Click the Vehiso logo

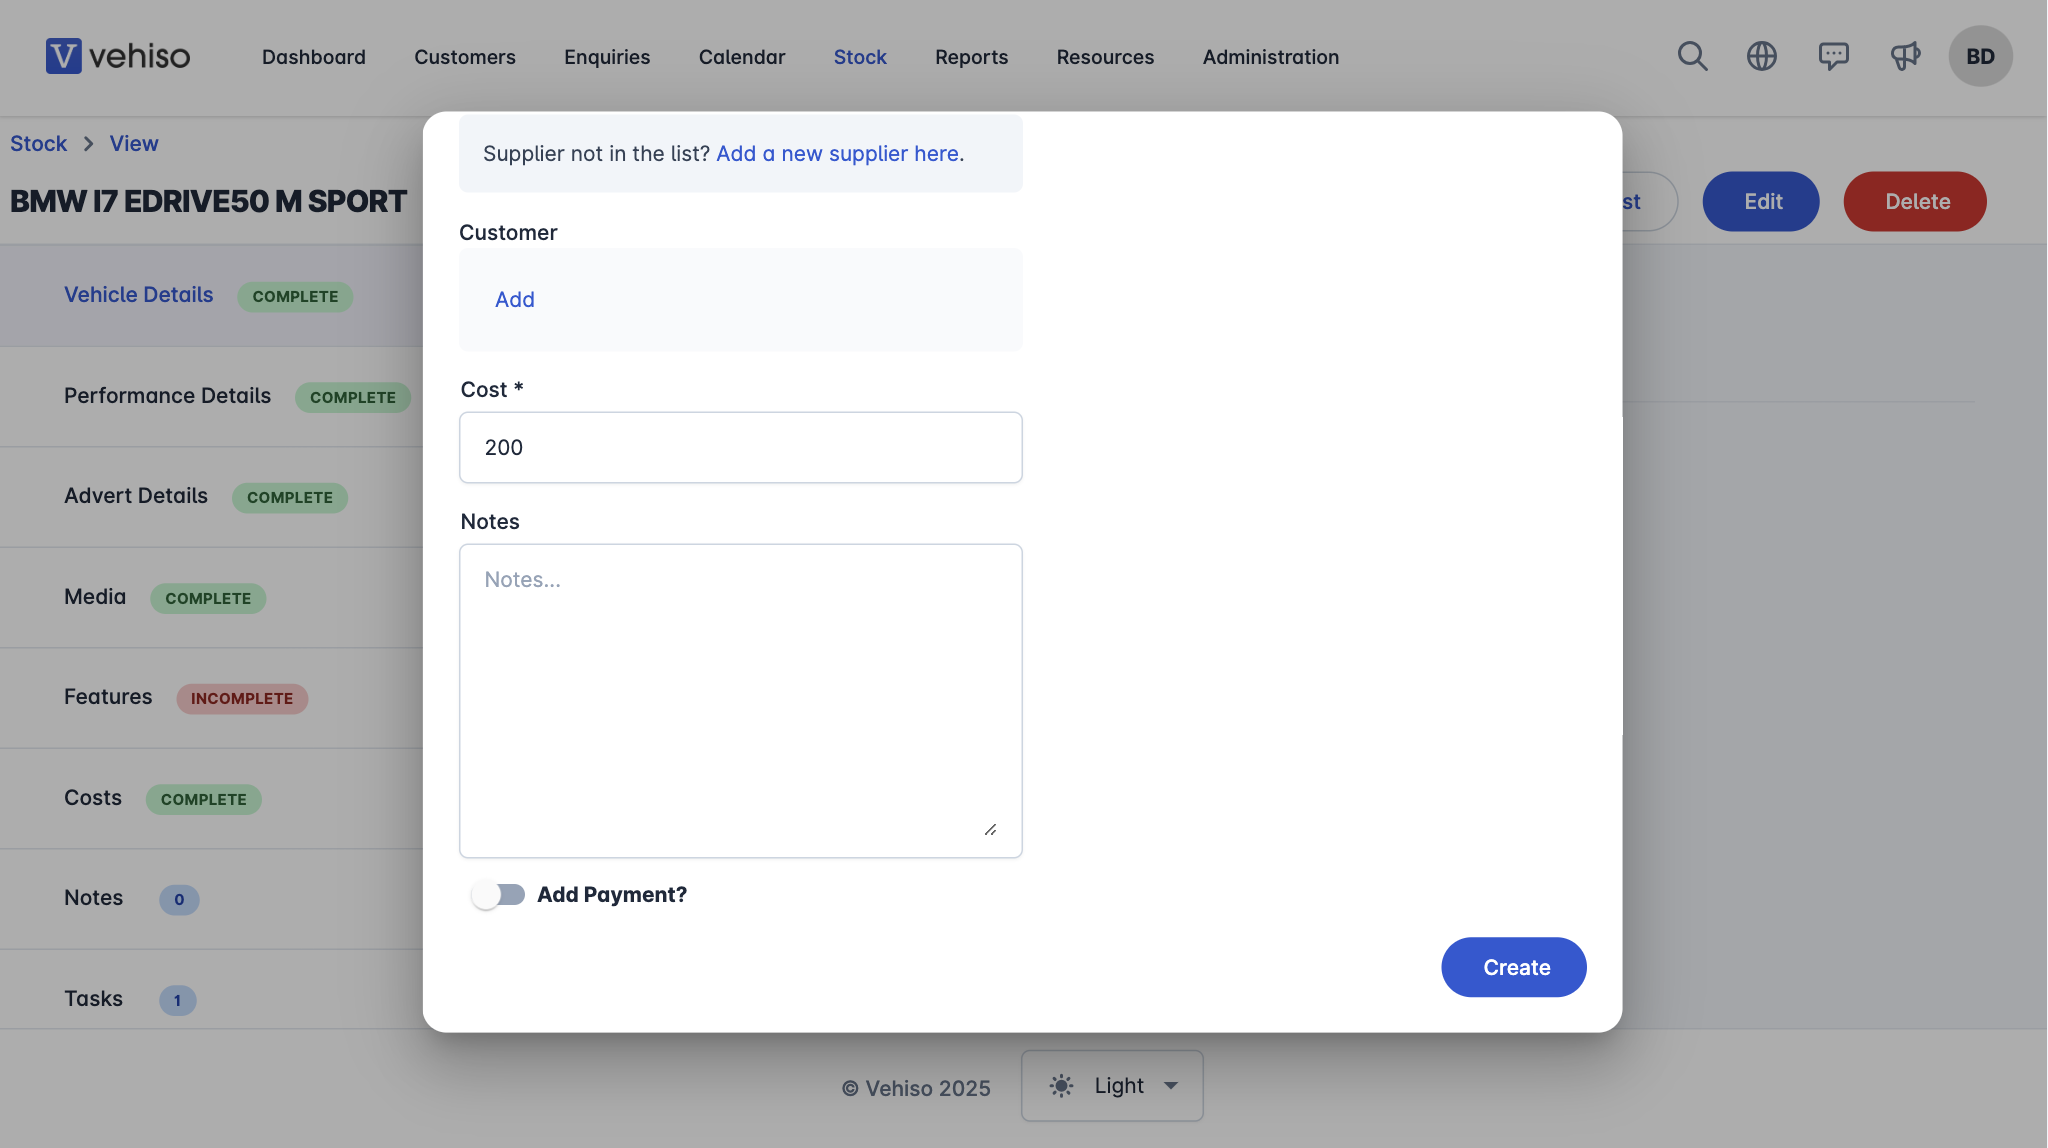pyautogui.click(x=118, y=56)
